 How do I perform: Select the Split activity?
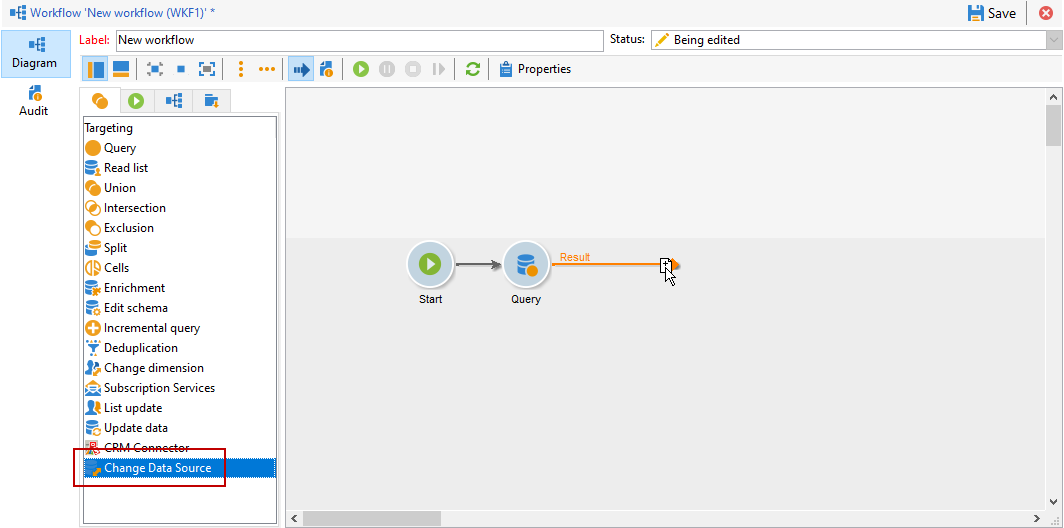pos(180,248)
